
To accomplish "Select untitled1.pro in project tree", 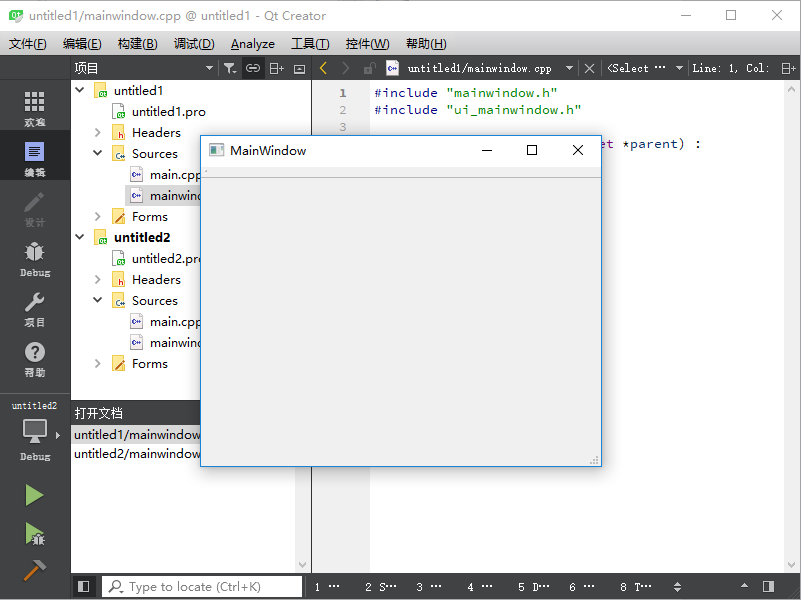I will tap(169, 111).
